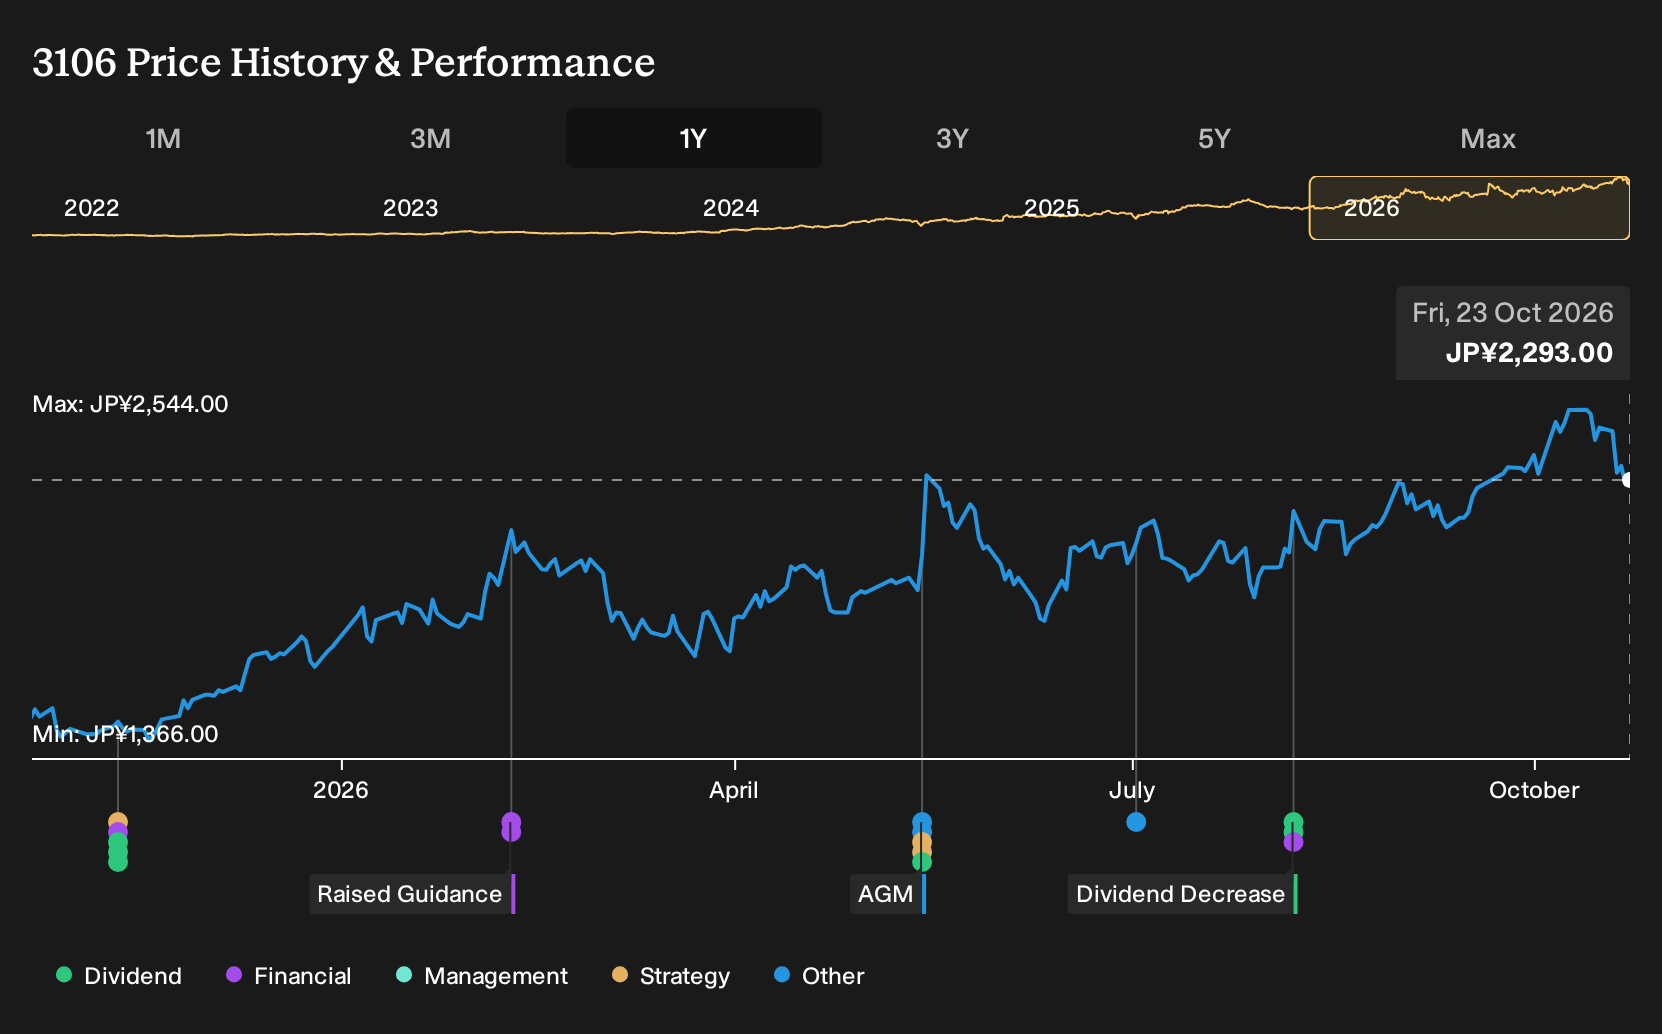1662x1034 pixels.
Task: Click the orange Strategy legend swatch
Action: click(620, 975)
